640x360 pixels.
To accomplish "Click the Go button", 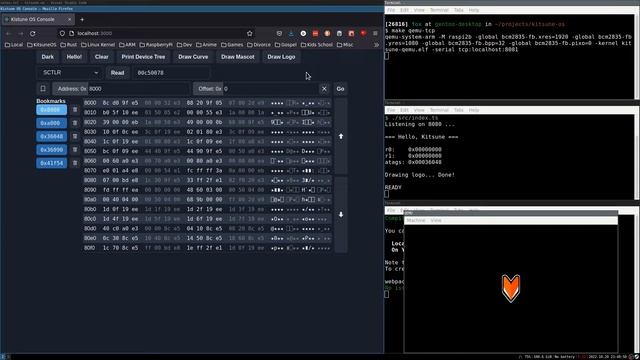I will [340, 89].
